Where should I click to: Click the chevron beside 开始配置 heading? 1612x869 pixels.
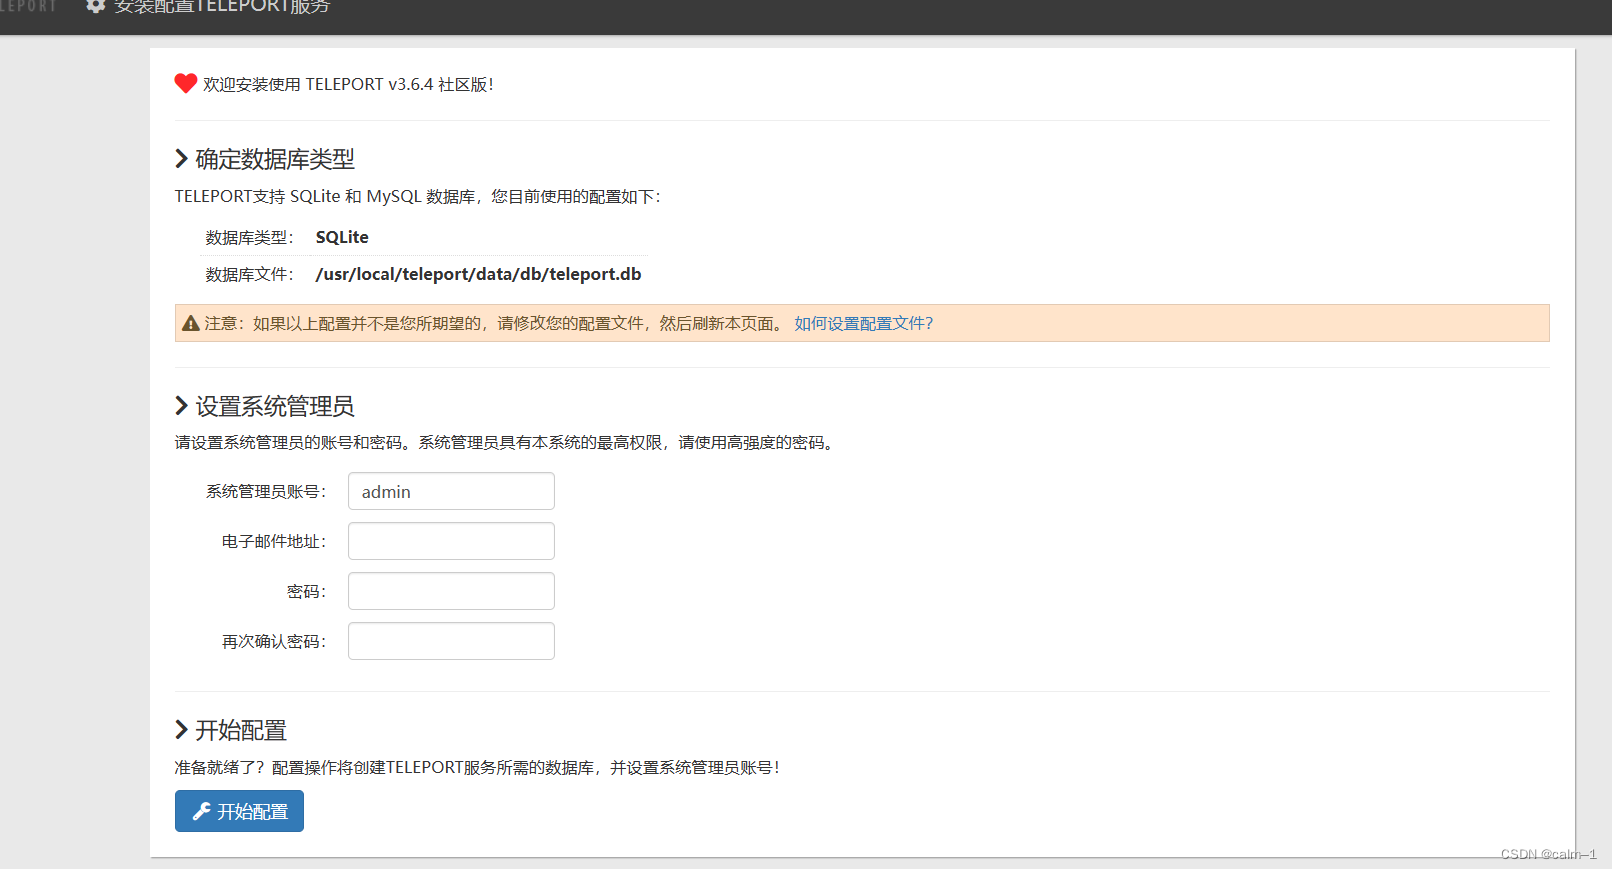click(x=181, y=730)
